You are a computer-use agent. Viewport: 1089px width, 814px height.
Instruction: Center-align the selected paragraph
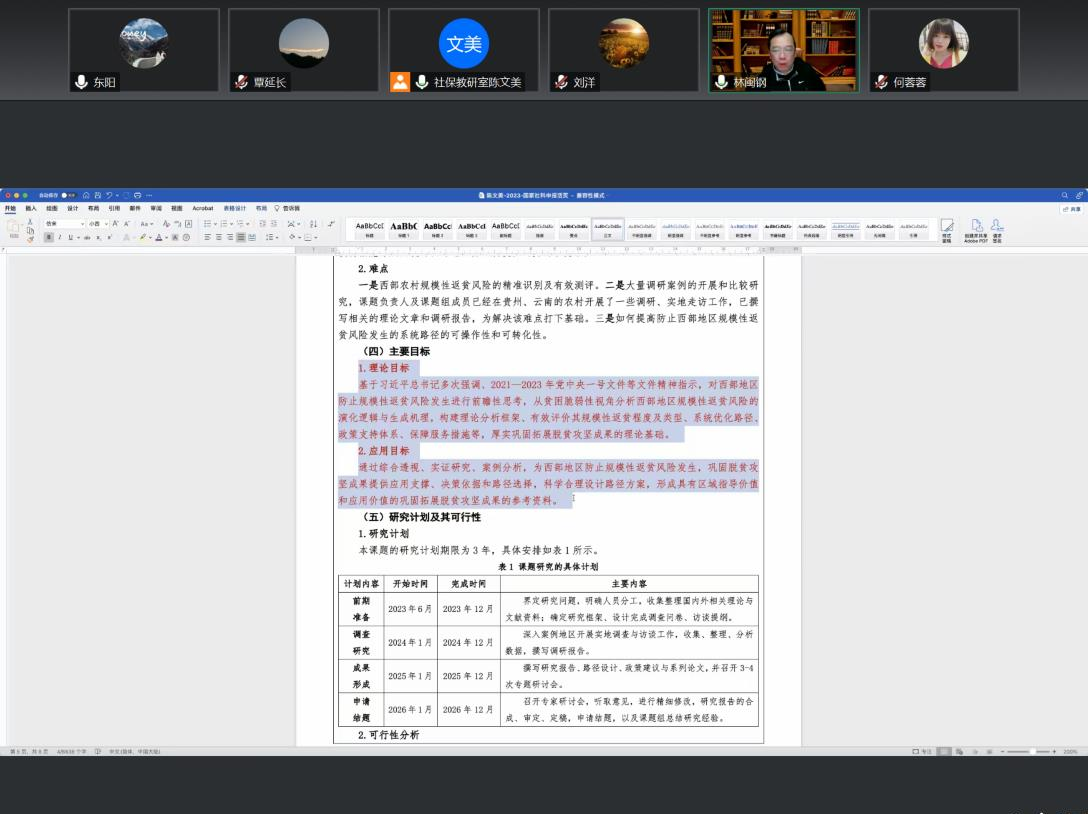[218, 237]
